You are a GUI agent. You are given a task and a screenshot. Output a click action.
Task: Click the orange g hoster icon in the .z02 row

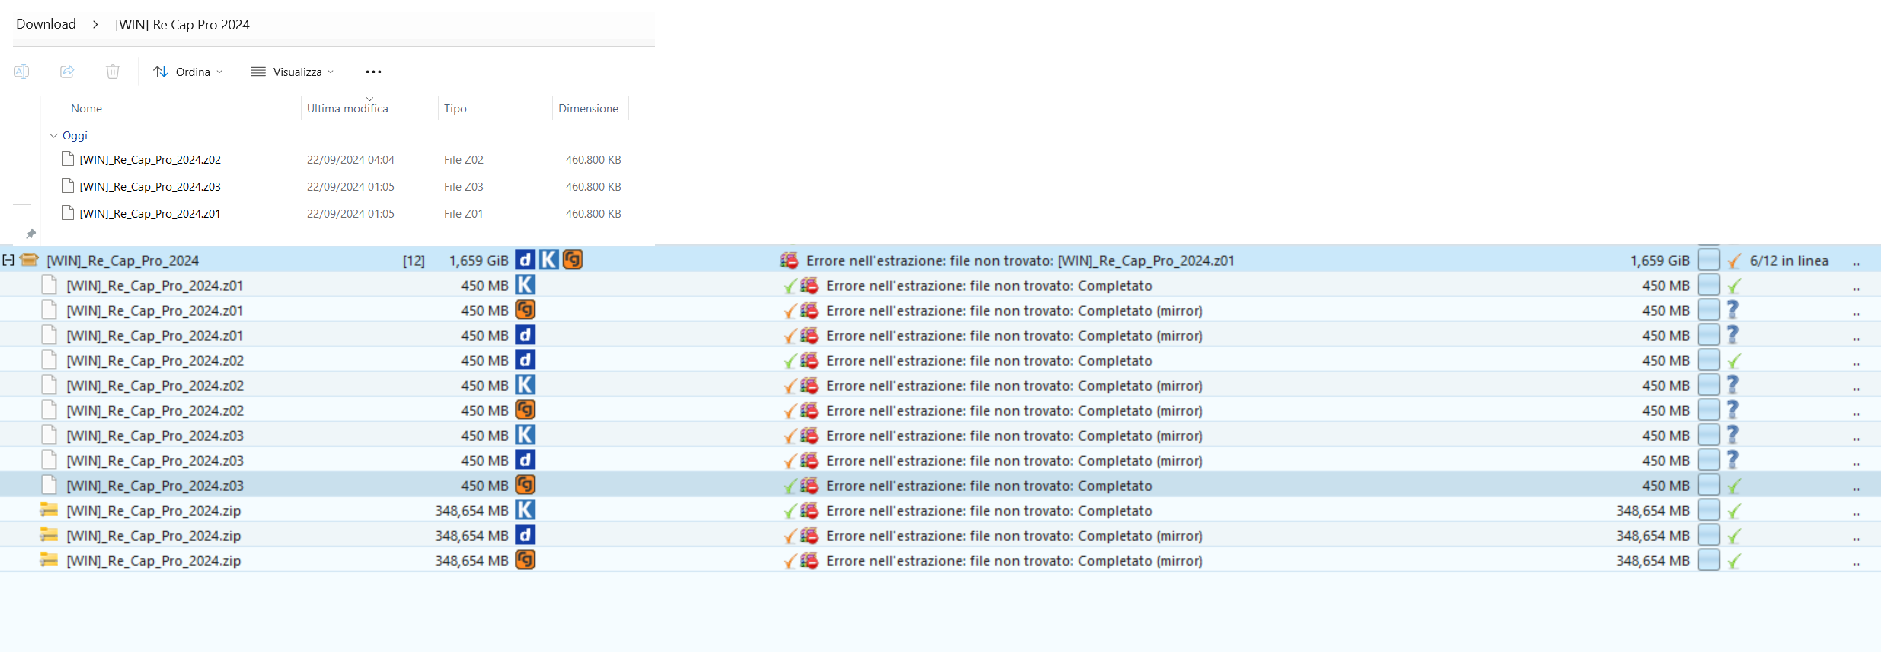click(x=525, y=410)
